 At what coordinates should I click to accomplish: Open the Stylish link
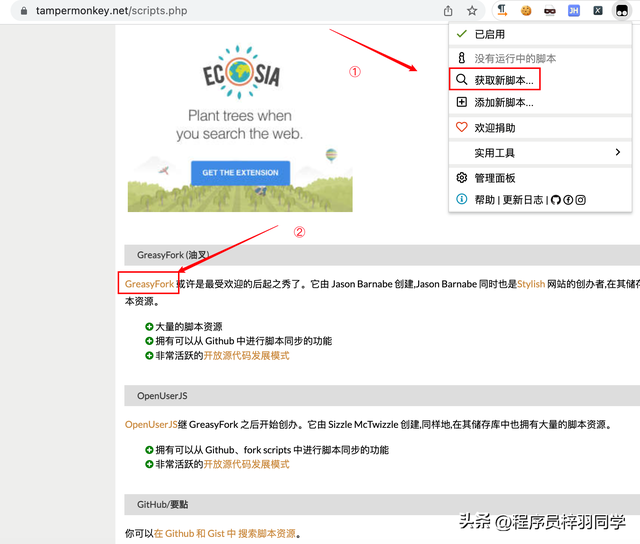click(x=531, y=284)
